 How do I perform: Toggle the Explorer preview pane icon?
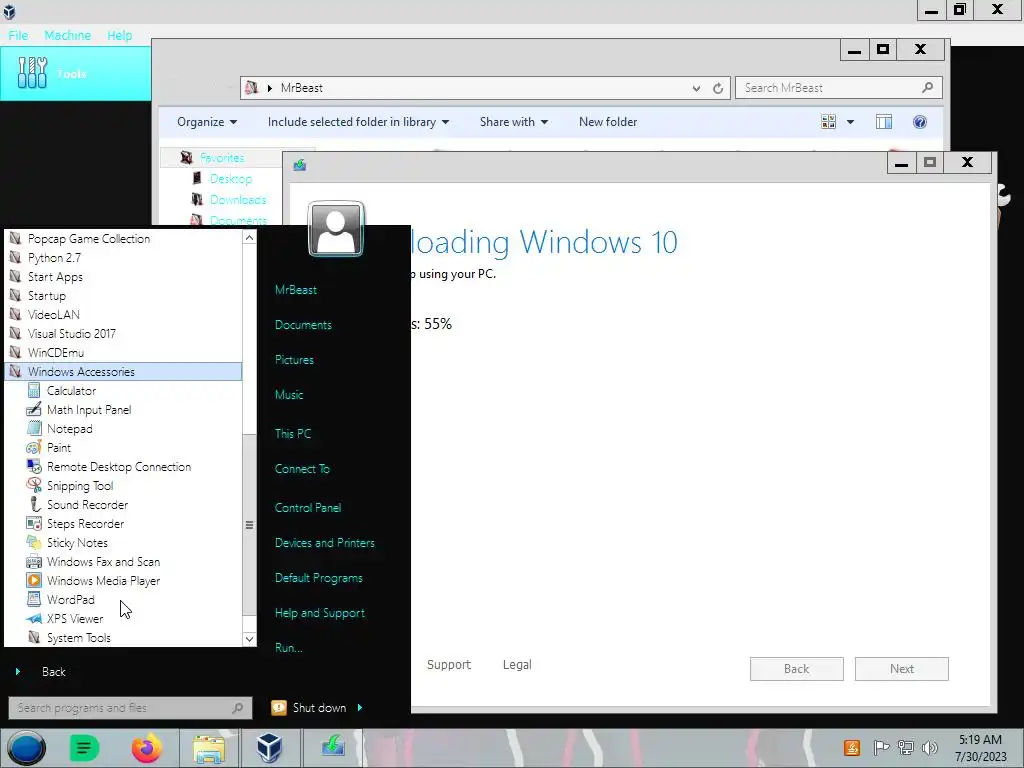click(884, 121)
